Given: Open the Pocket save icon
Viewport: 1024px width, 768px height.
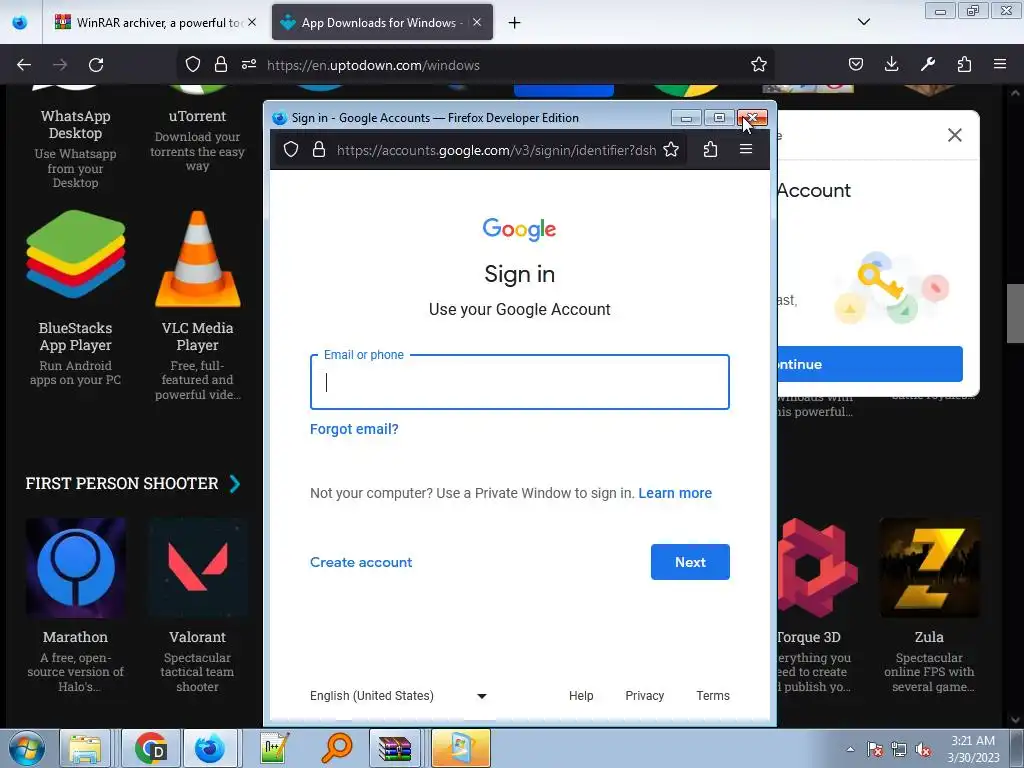Looking at the screenshot, I should (856, 64).
